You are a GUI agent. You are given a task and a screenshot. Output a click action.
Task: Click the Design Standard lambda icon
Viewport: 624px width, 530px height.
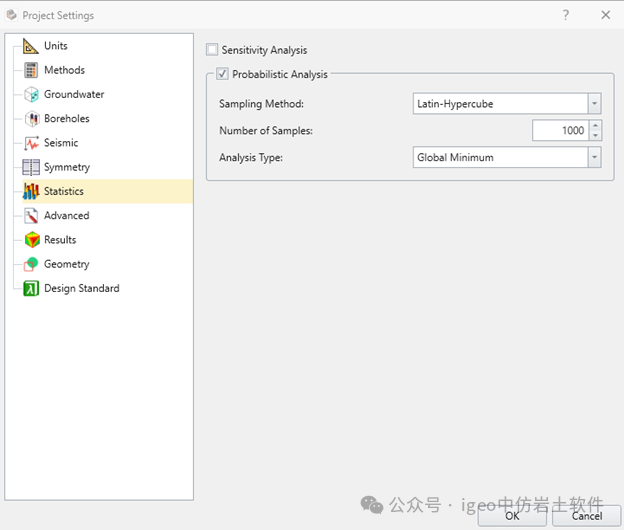tap(31, 288)
